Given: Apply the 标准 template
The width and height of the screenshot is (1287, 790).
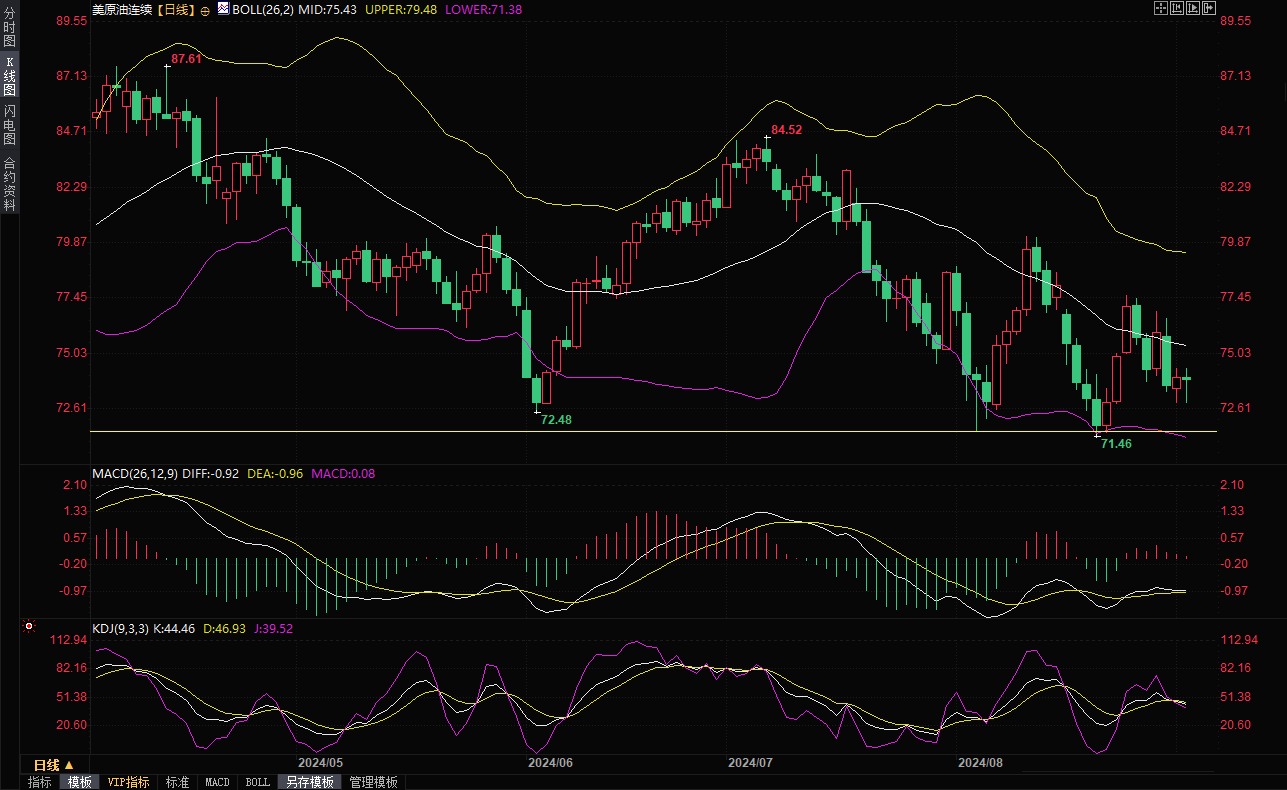Looking at the screenshot, I should click(177, 782).
